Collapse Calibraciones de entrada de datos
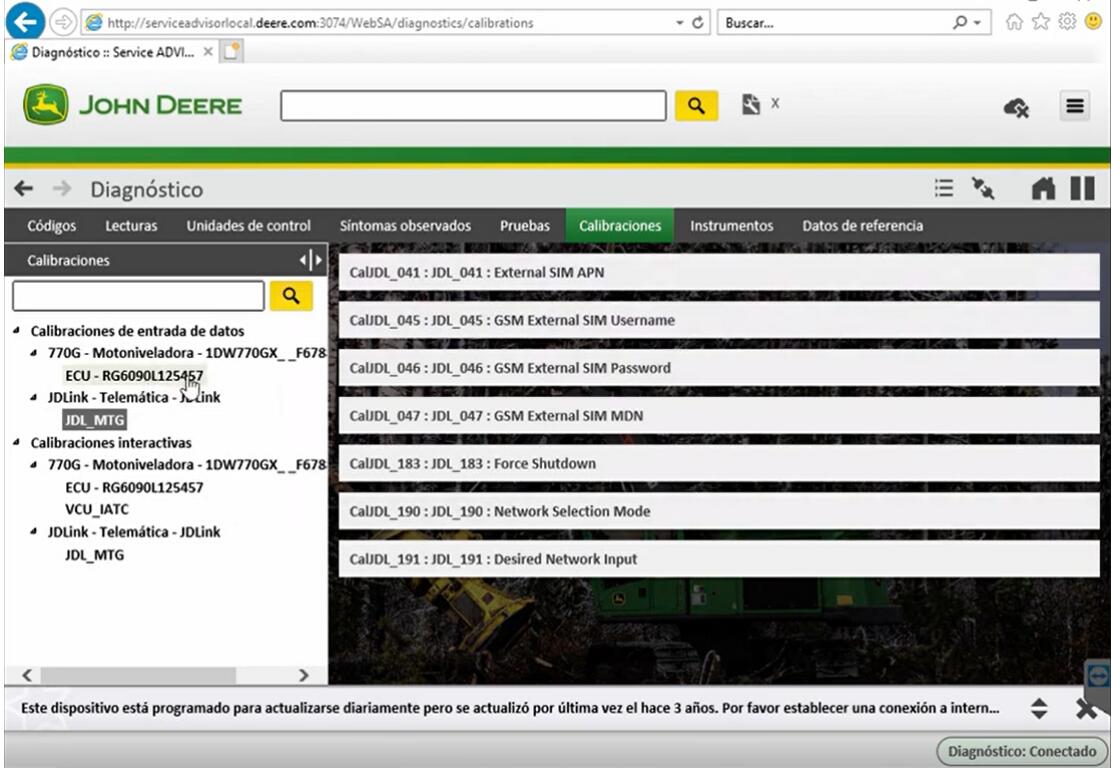Image resolution: width=1112 pixels, height=768 pixels. tap(17, 330)
